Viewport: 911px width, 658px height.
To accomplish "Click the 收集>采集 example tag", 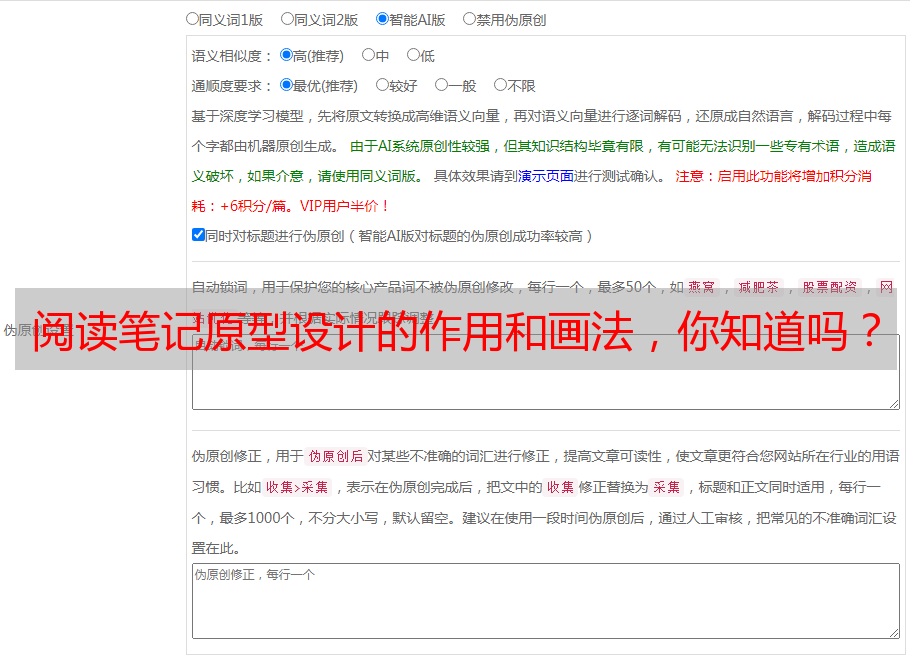I will click(297, 487).
